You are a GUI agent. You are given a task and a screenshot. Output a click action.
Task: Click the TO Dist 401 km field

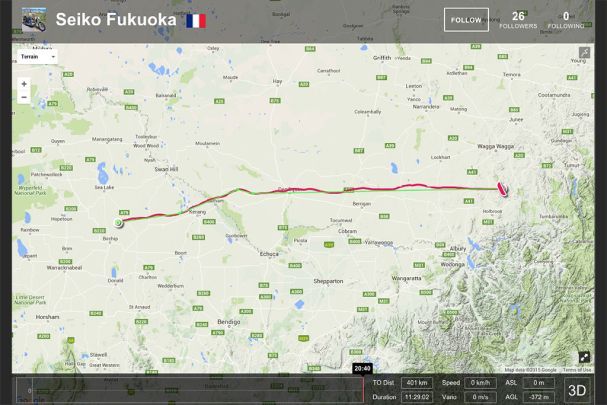click(417, 383)
